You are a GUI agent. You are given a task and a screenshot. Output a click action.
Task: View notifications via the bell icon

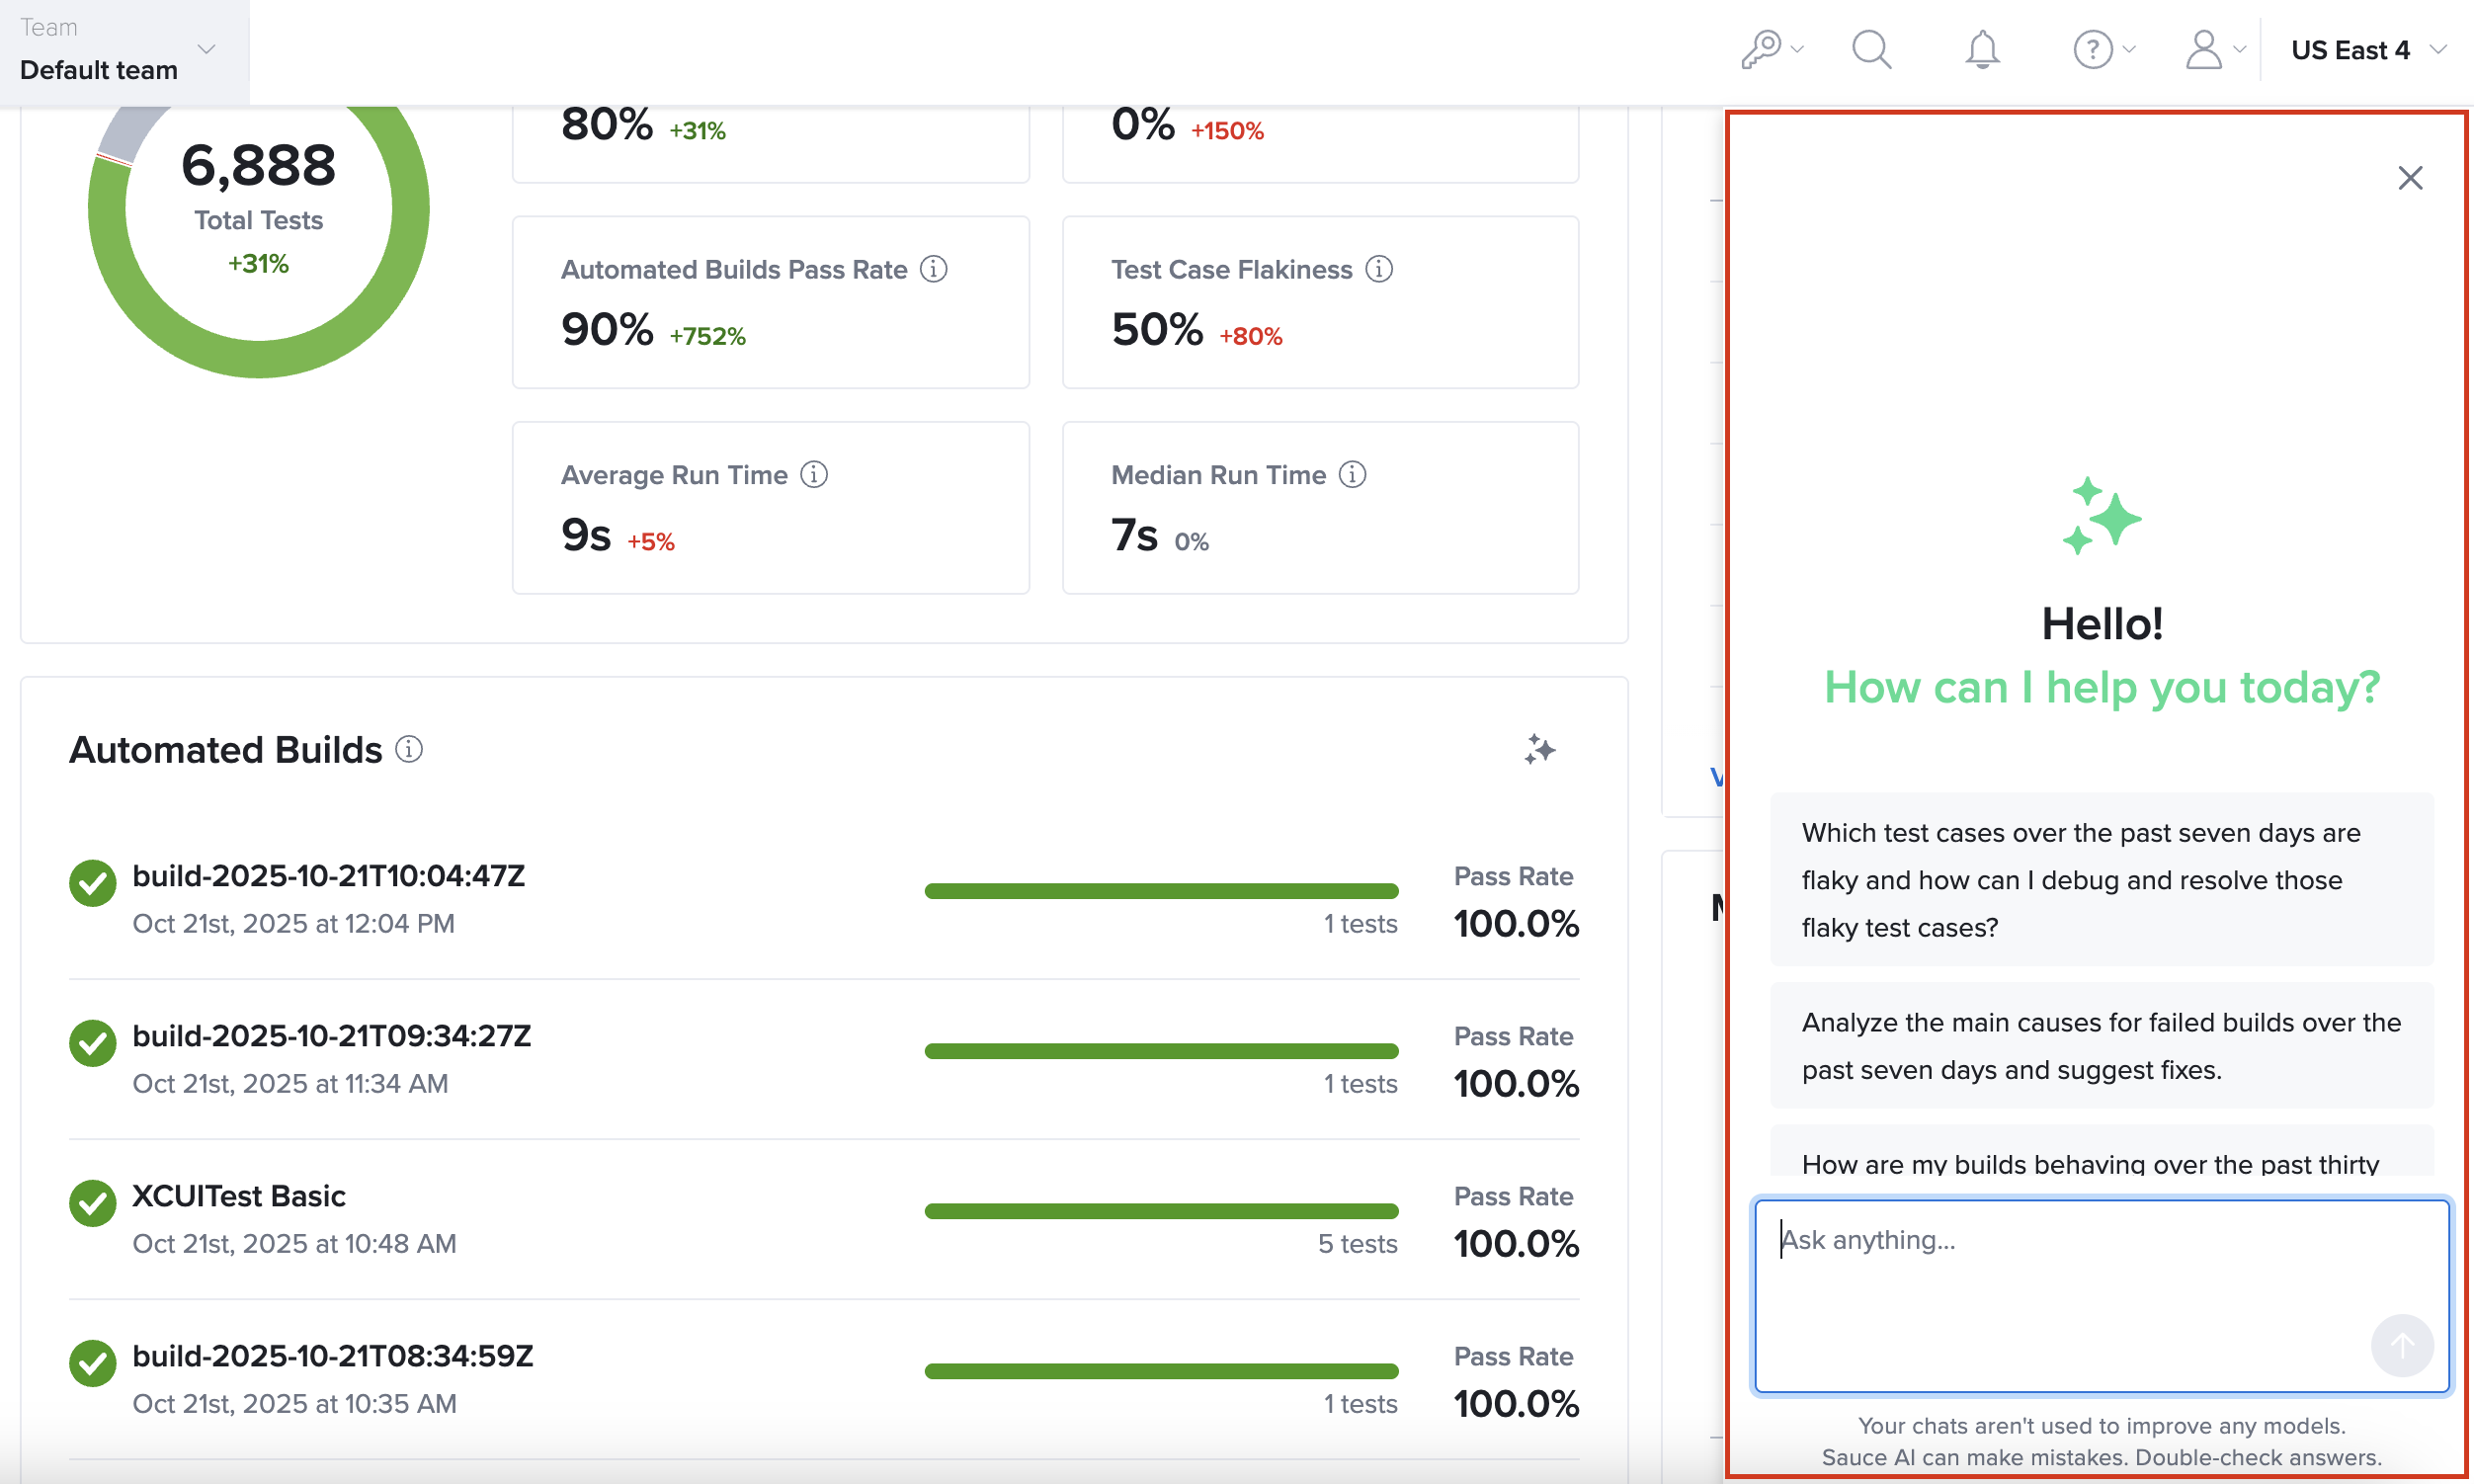1982,48
